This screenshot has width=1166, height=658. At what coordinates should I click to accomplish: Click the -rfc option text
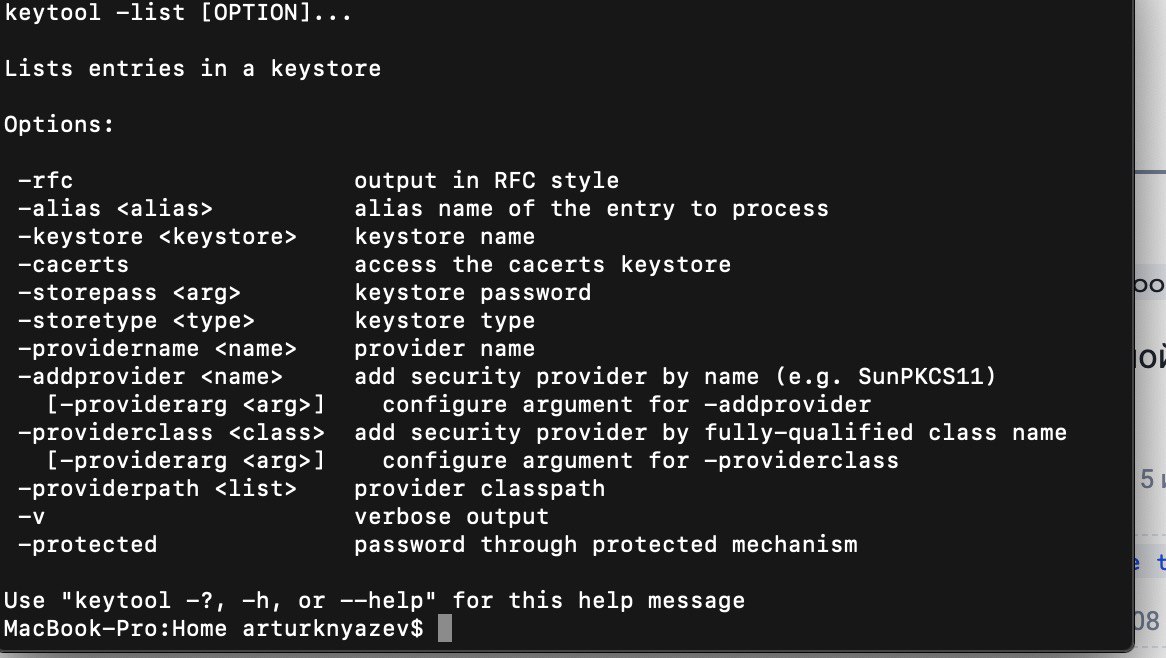(x=46, y=181)
